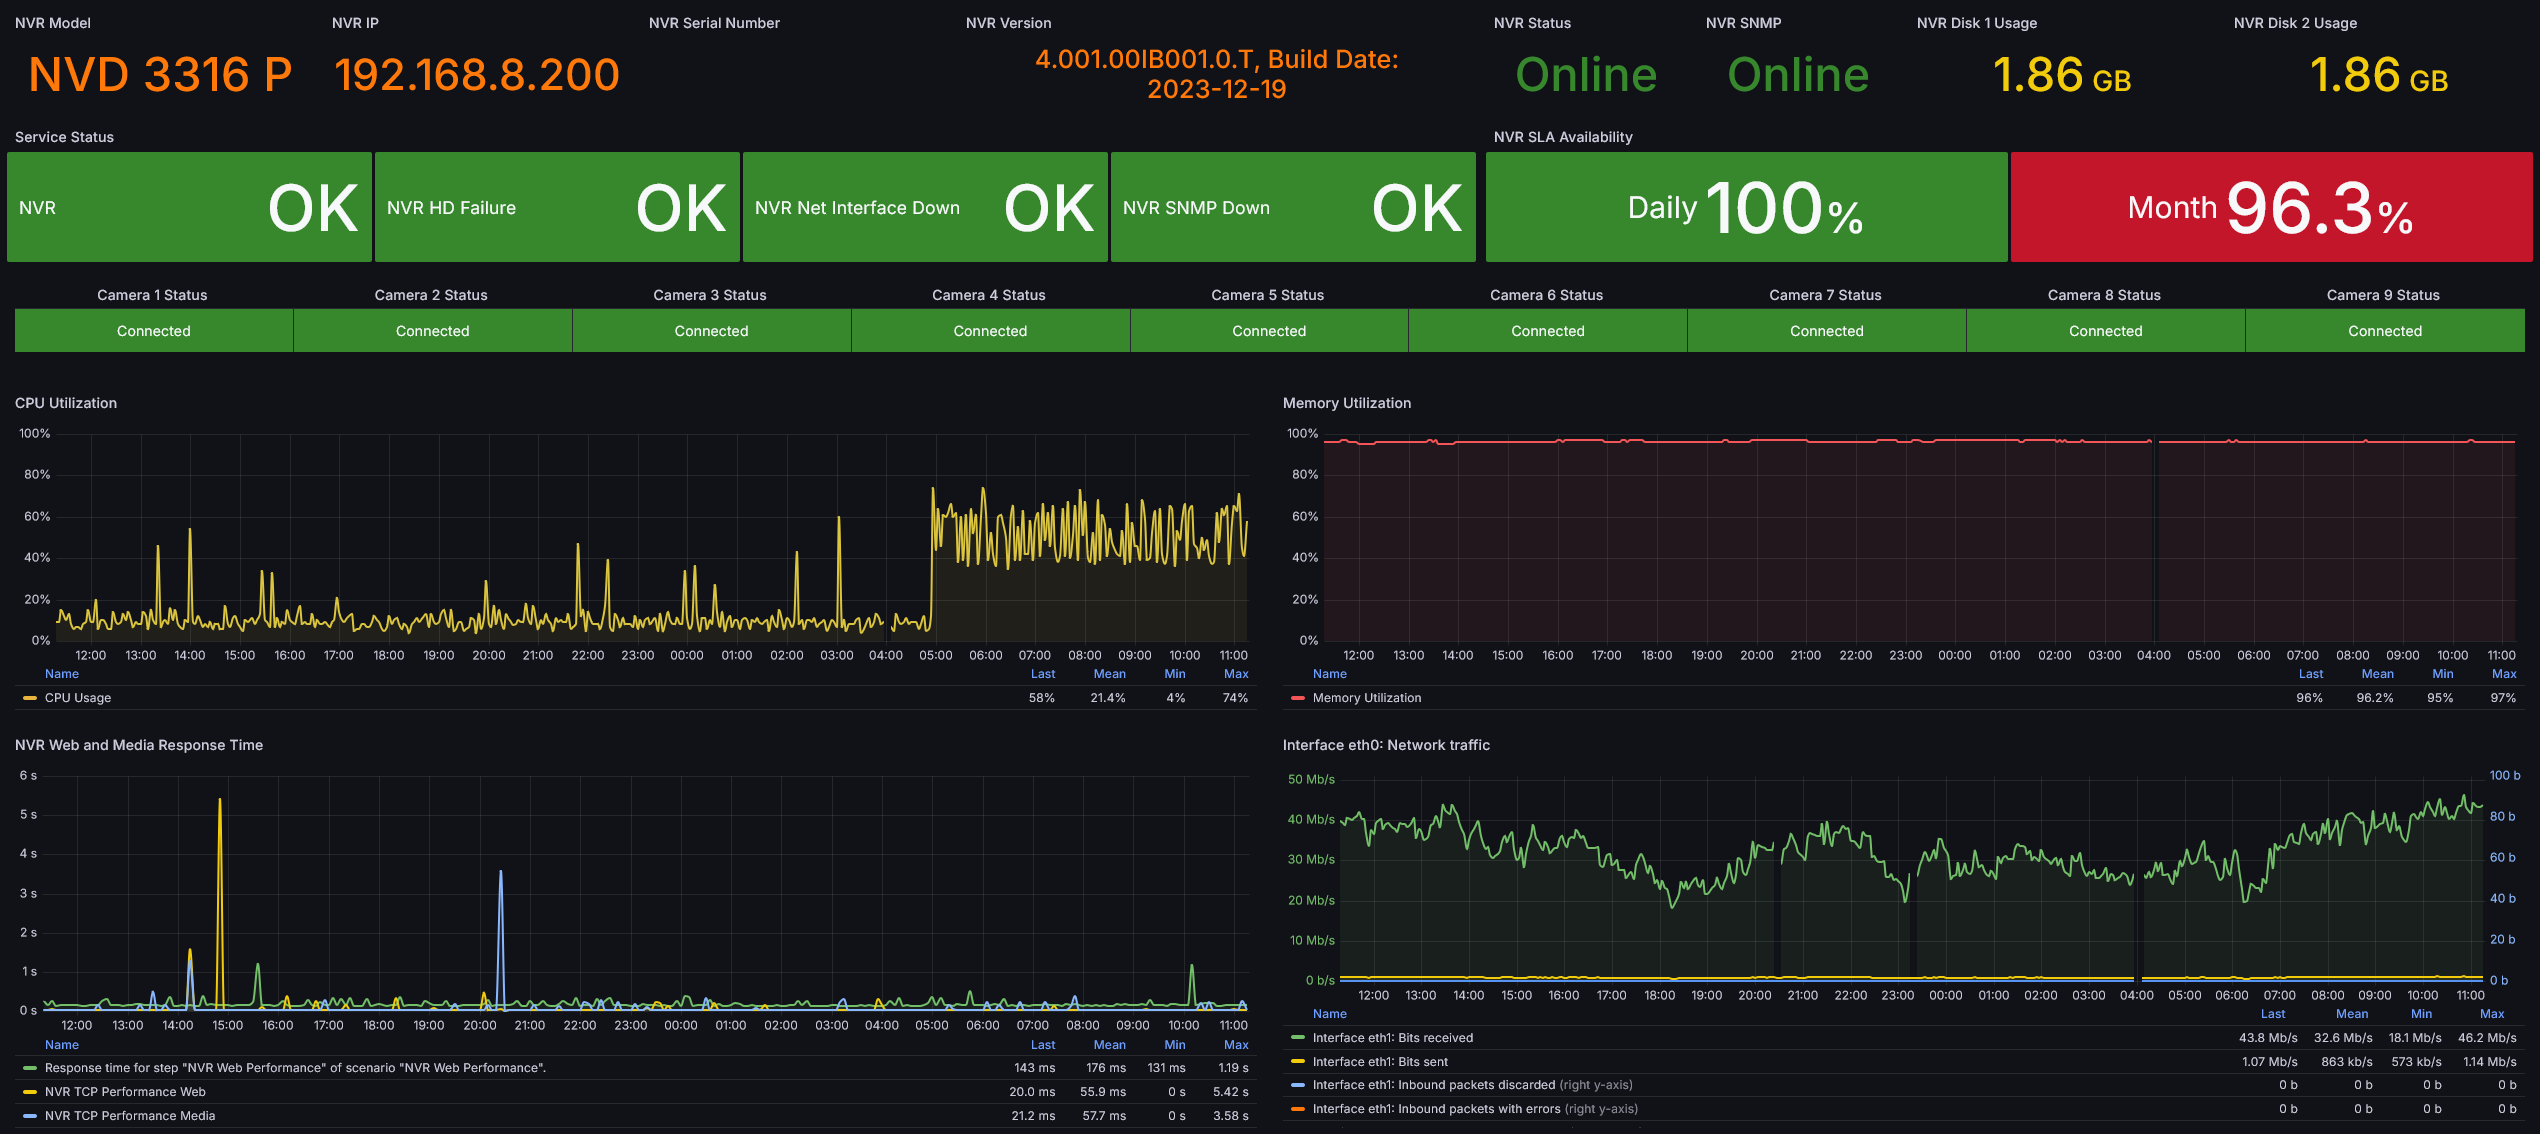Sort Memory Utilization legend by Mean column
The width and height of the screenshot is (2540, 1134).
point(2376,674)
